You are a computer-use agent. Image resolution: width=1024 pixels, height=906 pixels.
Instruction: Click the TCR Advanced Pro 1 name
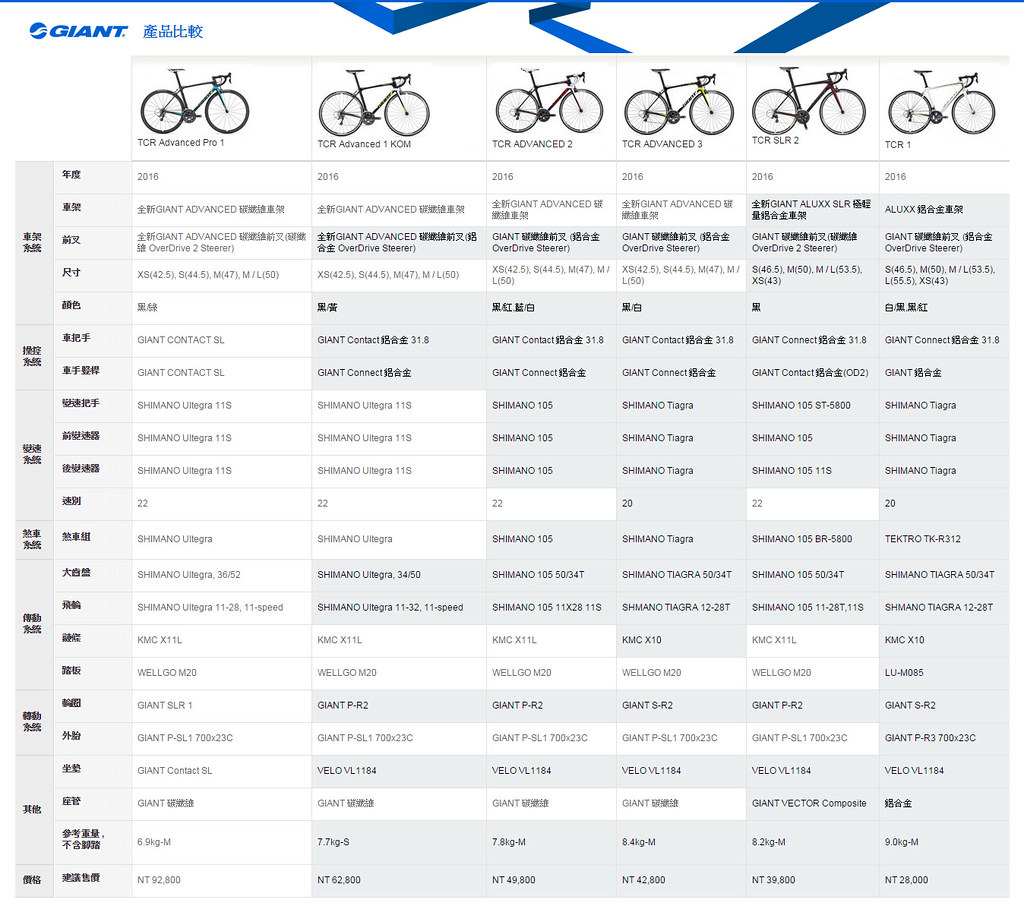[180, 142]
